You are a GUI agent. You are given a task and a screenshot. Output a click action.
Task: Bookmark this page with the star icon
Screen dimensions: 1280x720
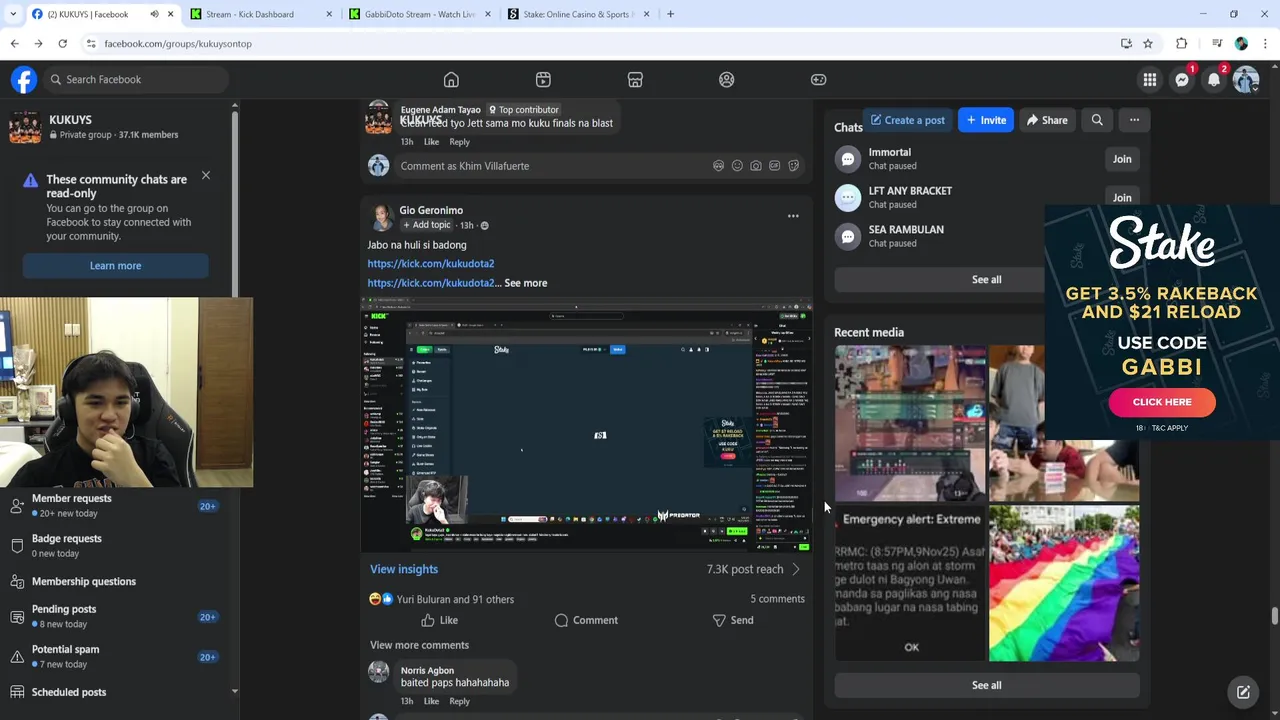coord(1148,43)
